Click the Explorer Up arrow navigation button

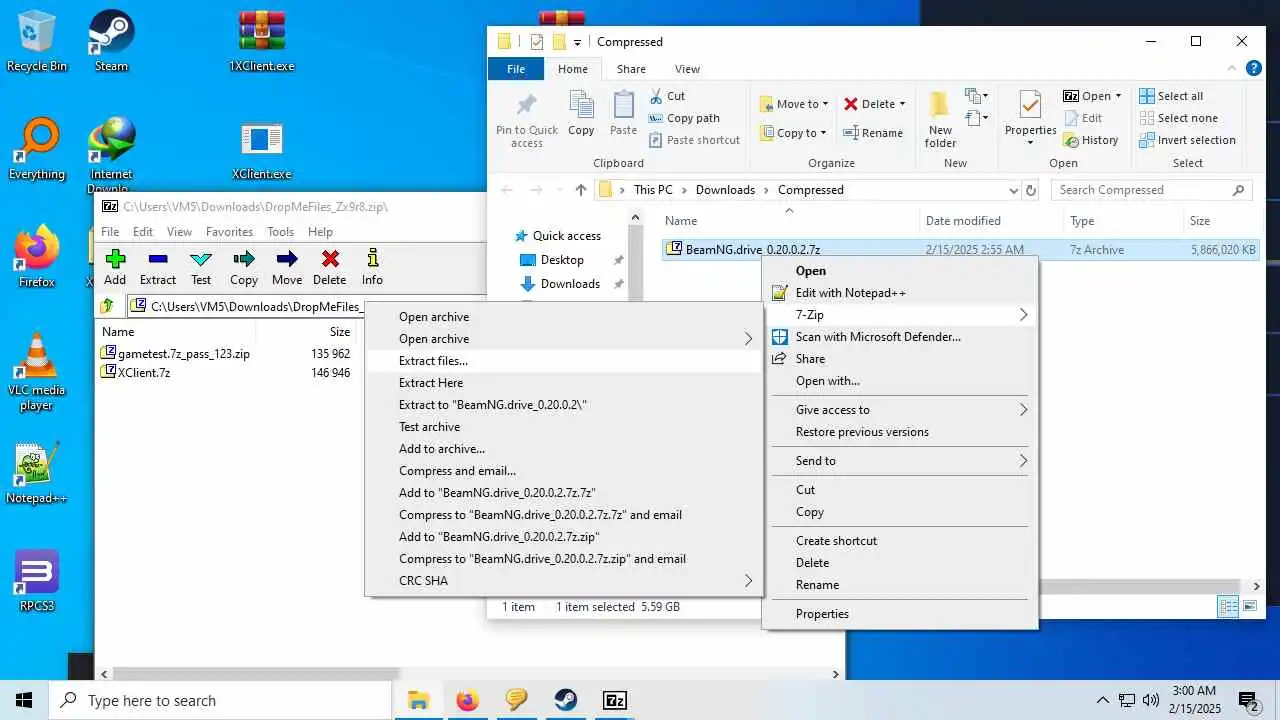pos(581,190)
